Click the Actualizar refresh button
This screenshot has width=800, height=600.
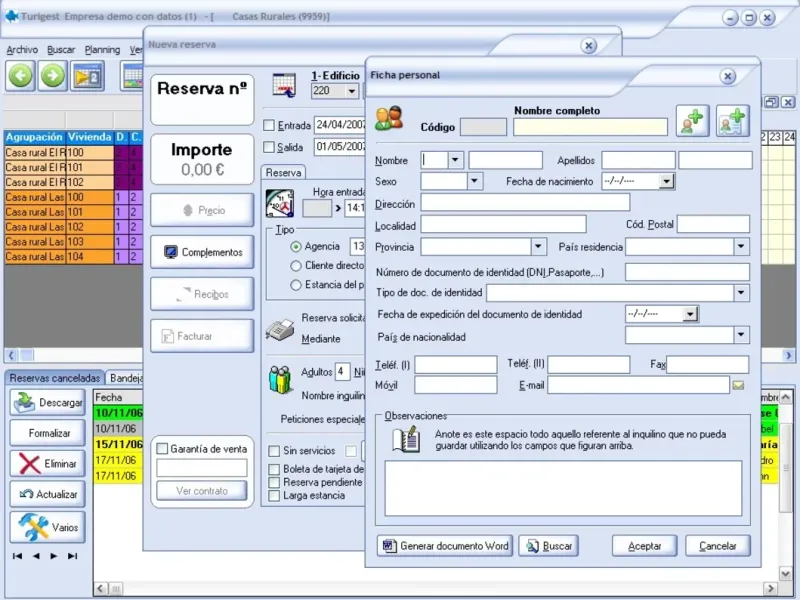click(47, 494)
